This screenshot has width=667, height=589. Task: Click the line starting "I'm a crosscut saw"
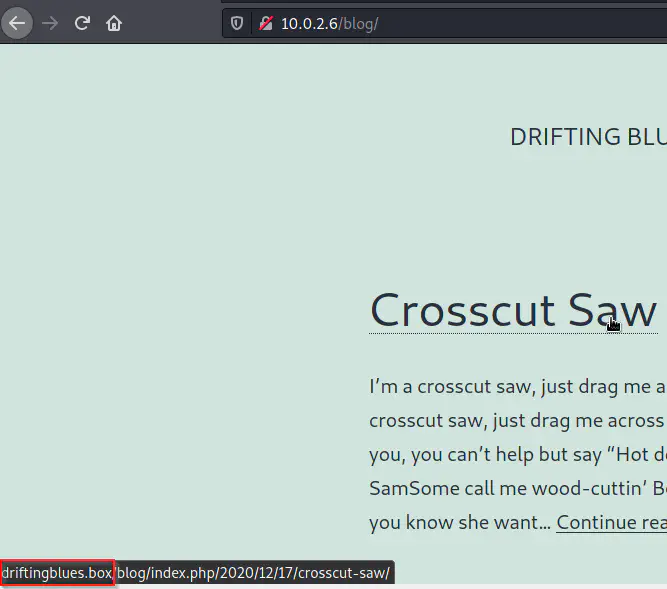click(x=516, y=386)
